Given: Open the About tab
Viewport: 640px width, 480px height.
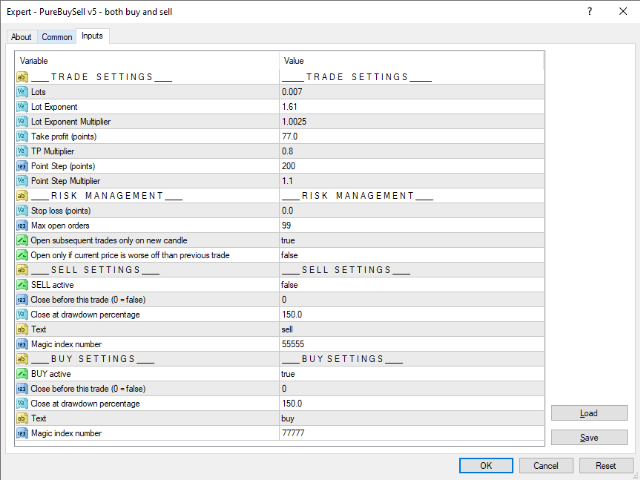Looking at the screenshot, I should point(22,37).
